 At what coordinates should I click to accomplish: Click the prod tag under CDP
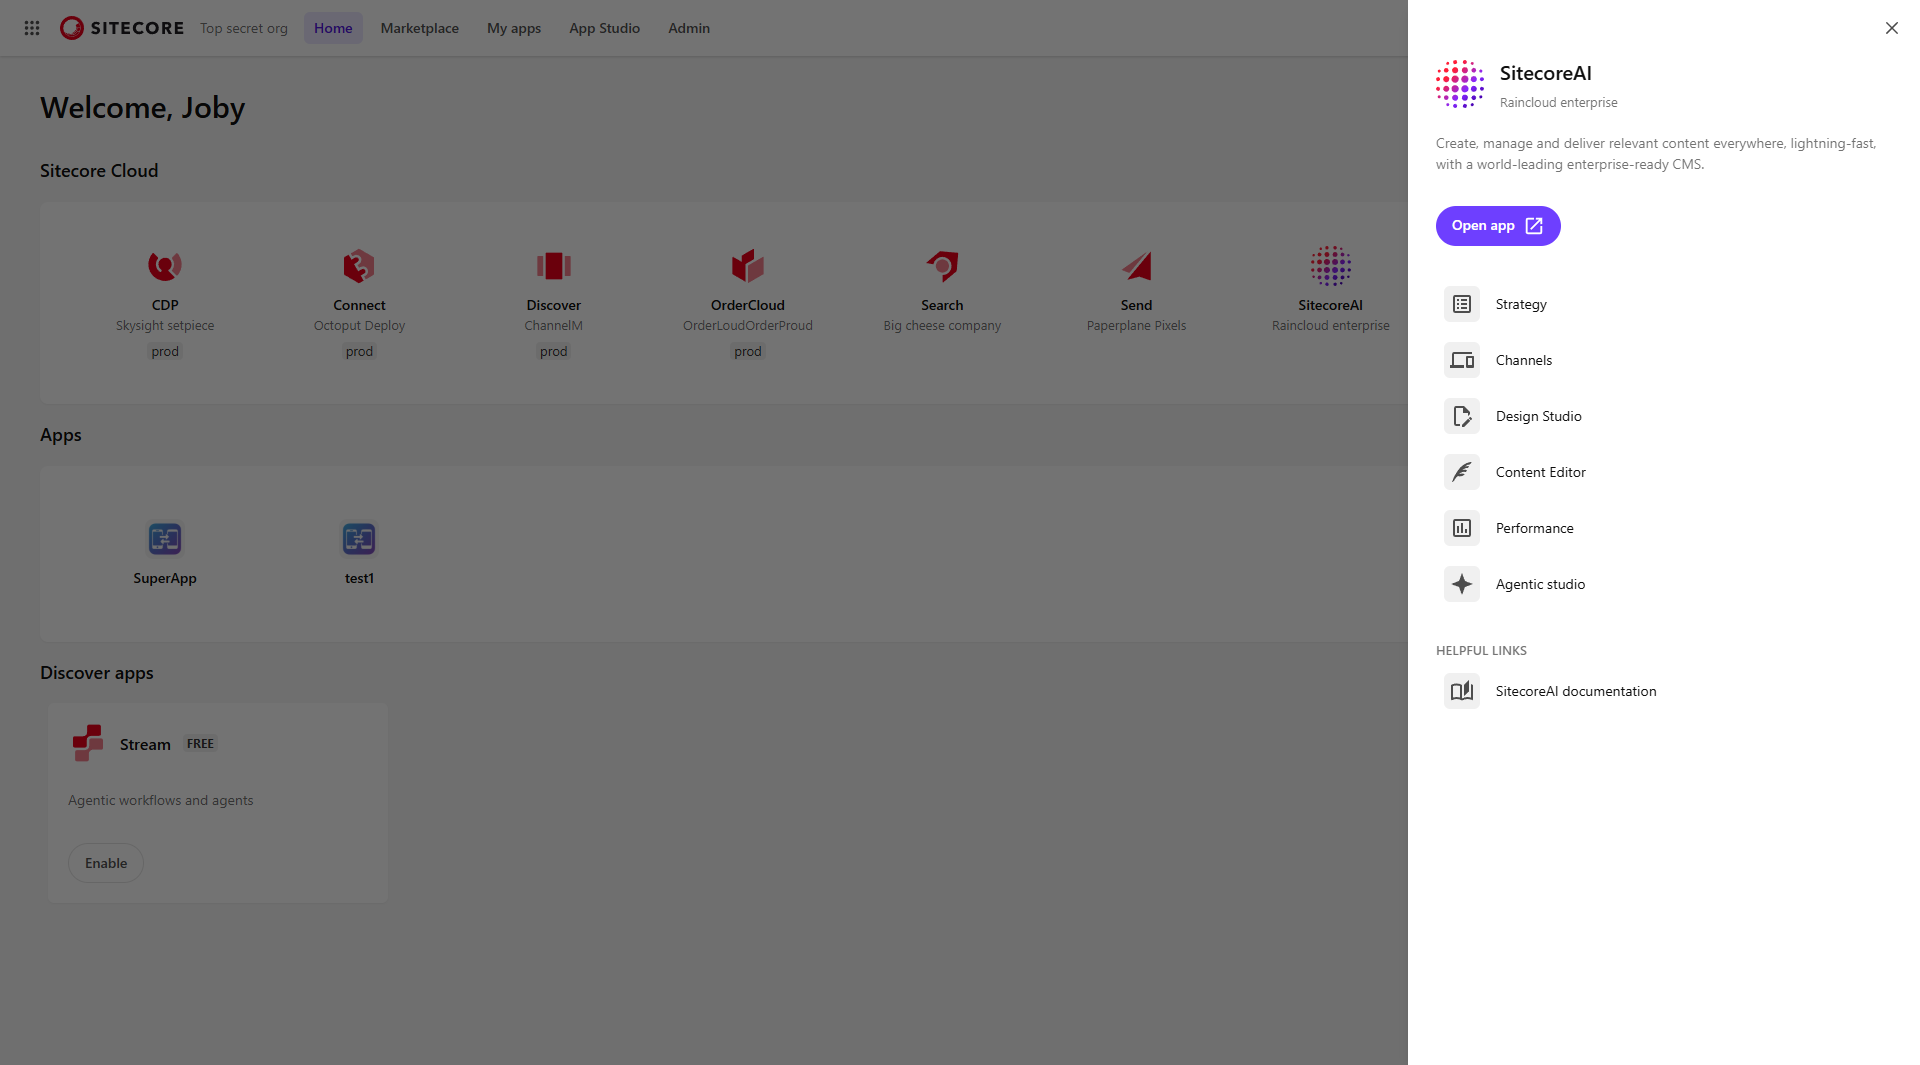[165, 352]
